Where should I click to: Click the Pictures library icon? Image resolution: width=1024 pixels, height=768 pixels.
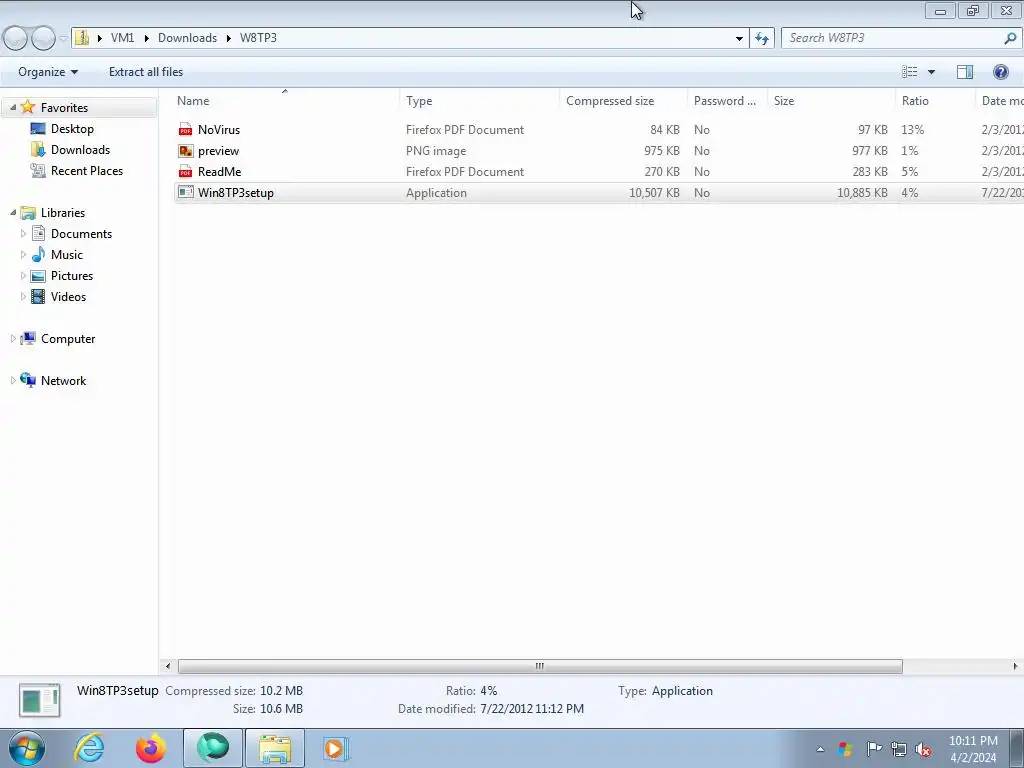(x=38, y=276)
